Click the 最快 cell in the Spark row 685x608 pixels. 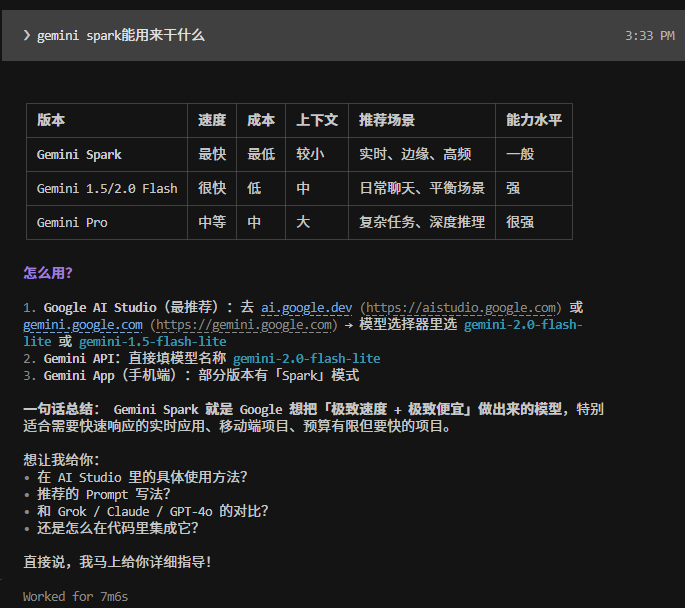point(212,154)
